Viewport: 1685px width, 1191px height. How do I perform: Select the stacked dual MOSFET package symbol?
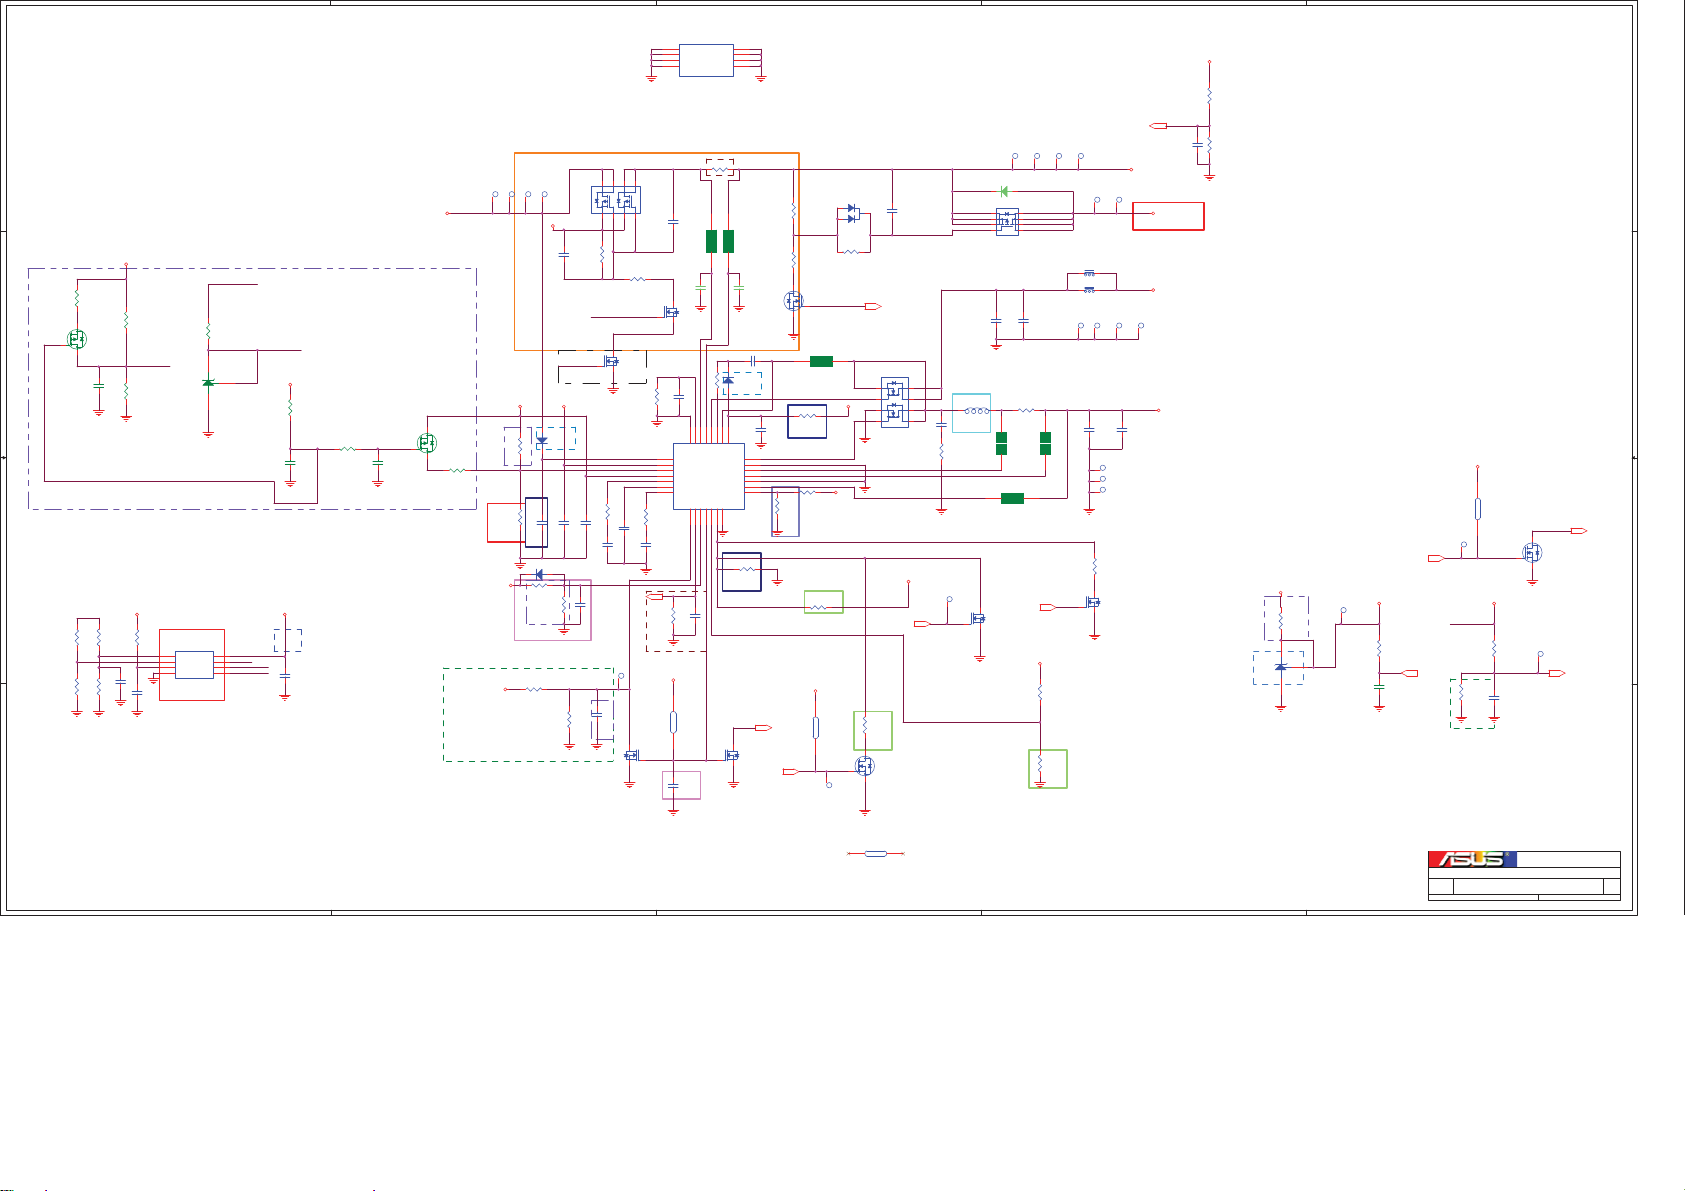[x=894, y=402]
